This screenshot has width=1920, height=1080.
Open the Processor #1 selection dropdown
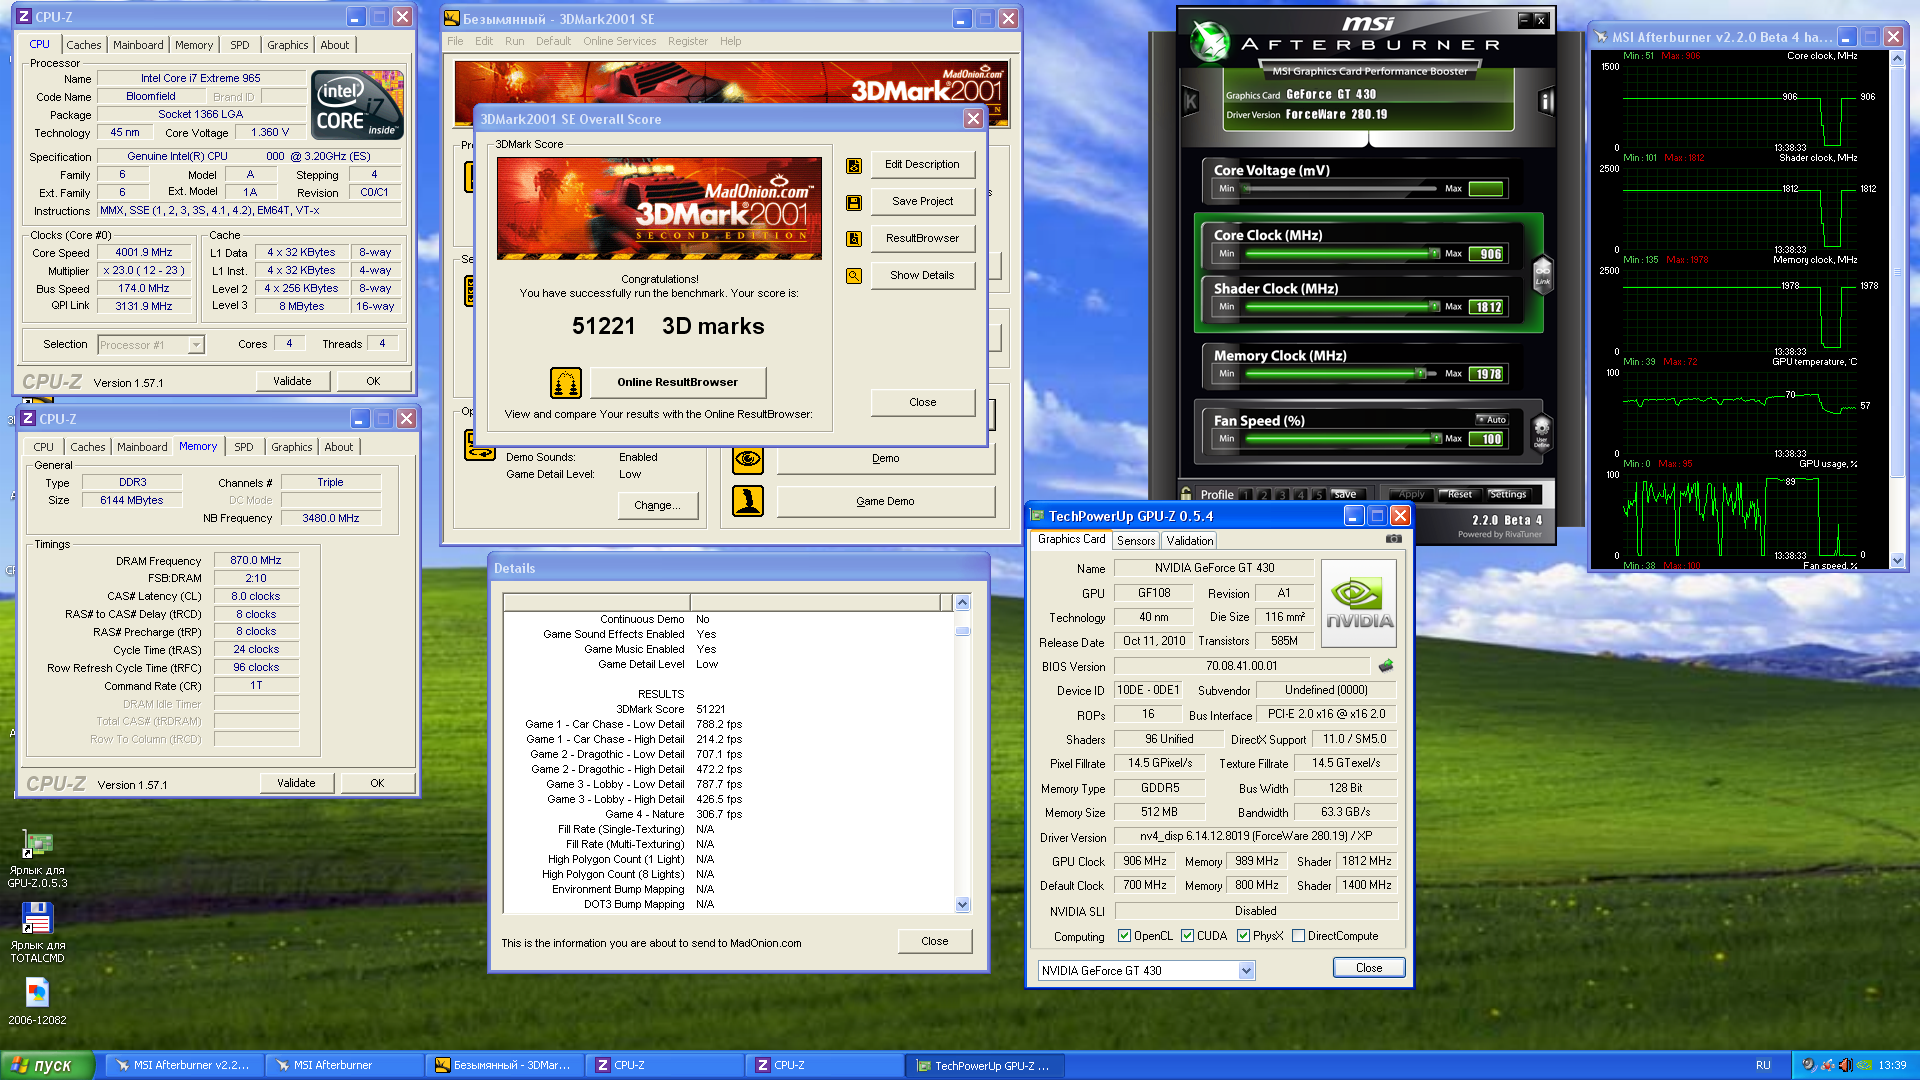[x=196, y=345]
